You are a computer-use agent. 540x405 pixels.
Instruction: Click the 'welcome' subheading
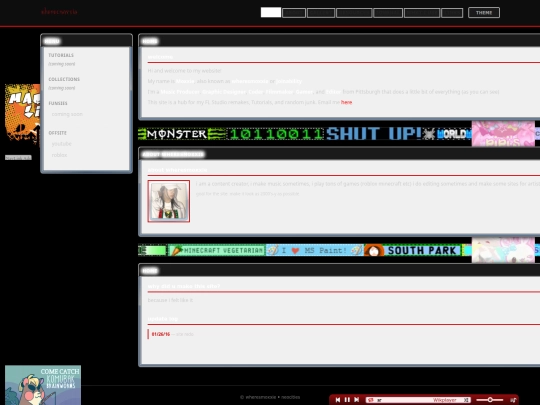click(x=160, y=57)
